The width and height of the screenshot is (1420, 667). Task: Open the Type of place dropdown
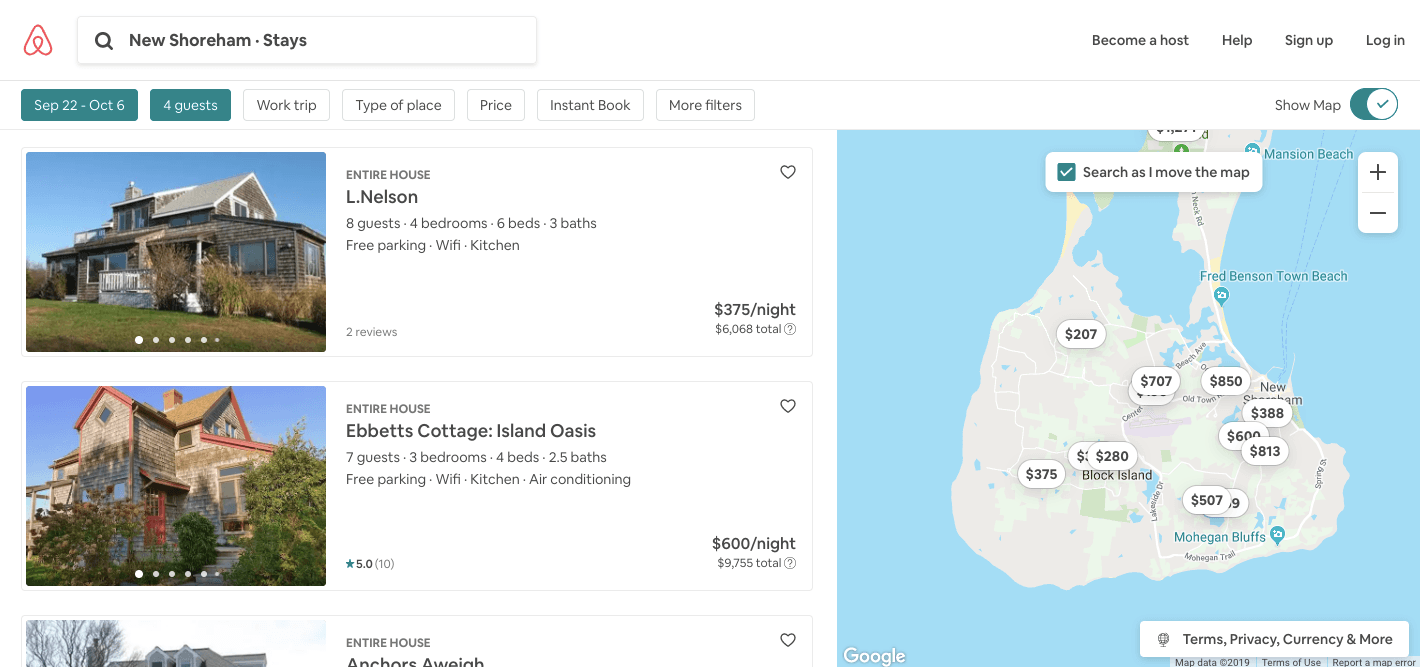[398, 105]
